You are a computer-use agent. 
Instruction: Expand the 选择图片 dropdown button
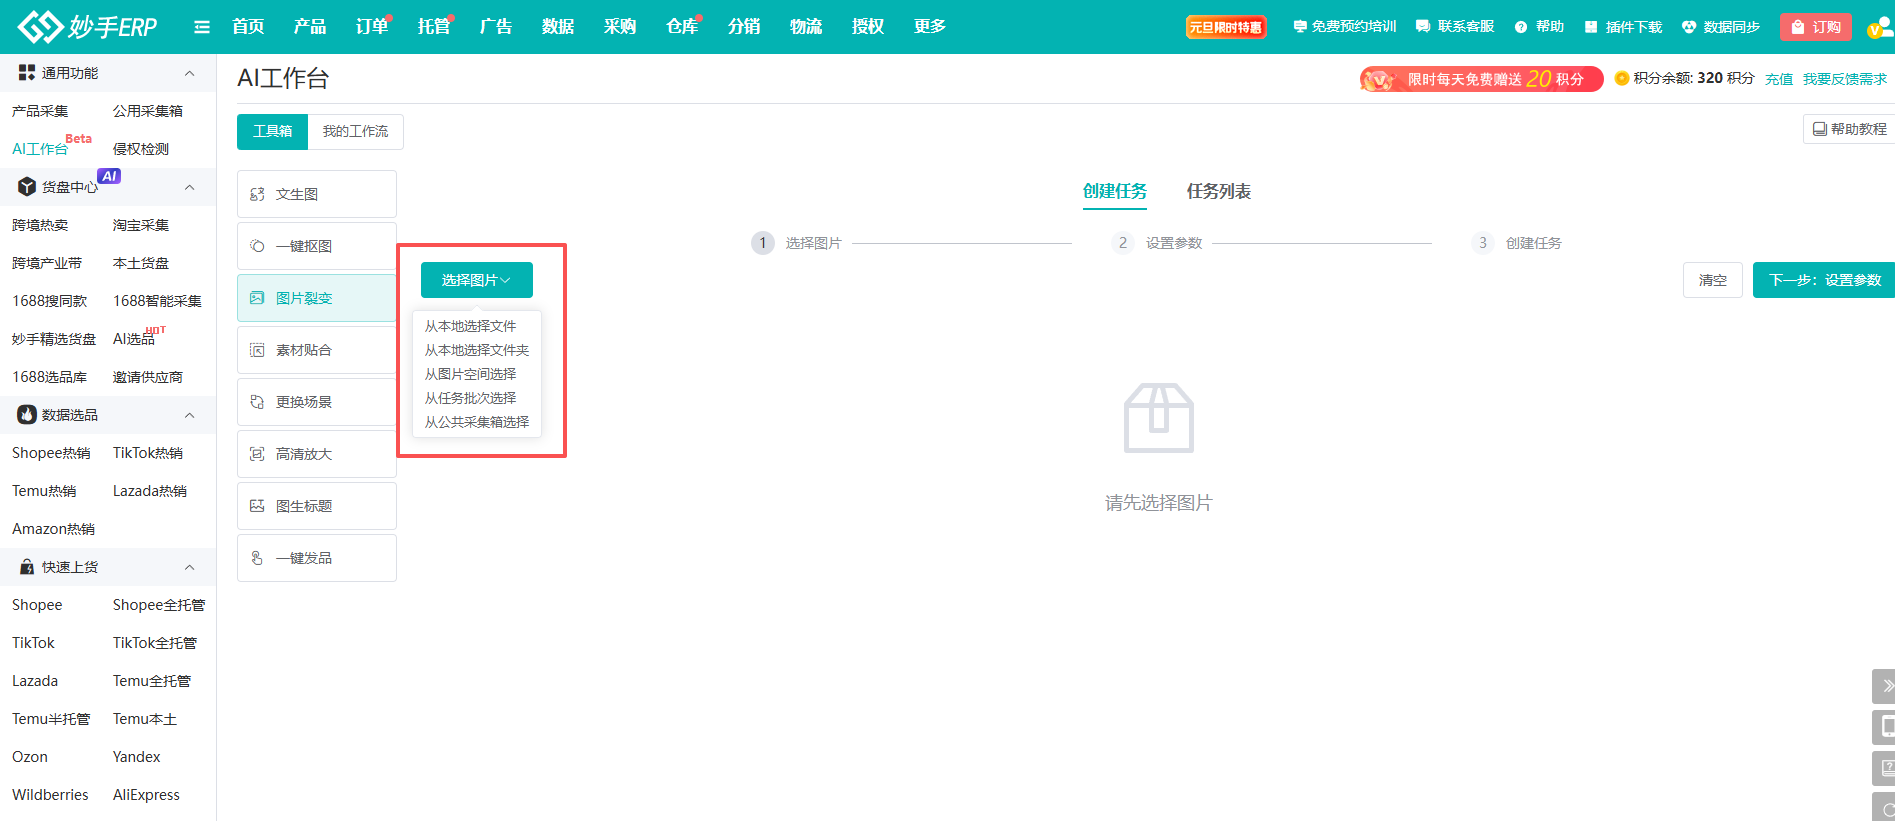pyautogui.click(x=476, y=280)
